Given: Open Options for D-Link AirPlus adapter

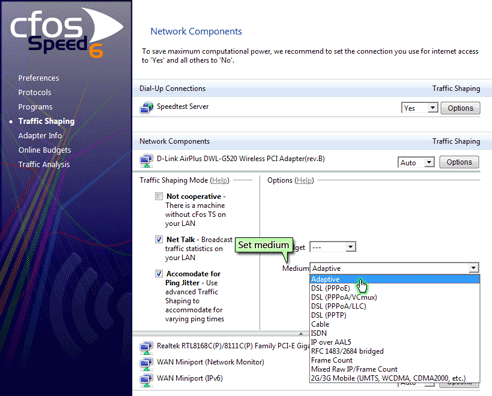Looking at the screenshot, I should 459,162.
